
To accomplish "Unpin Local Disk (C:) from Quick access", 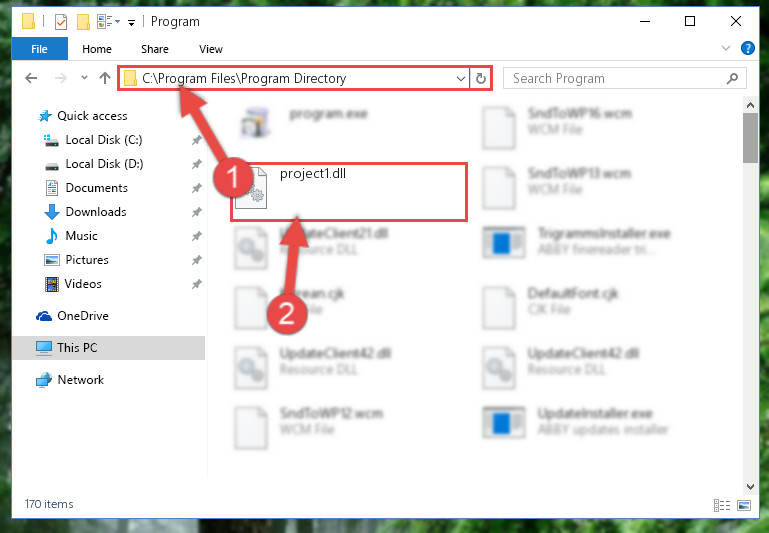I will tap(197, 140).
